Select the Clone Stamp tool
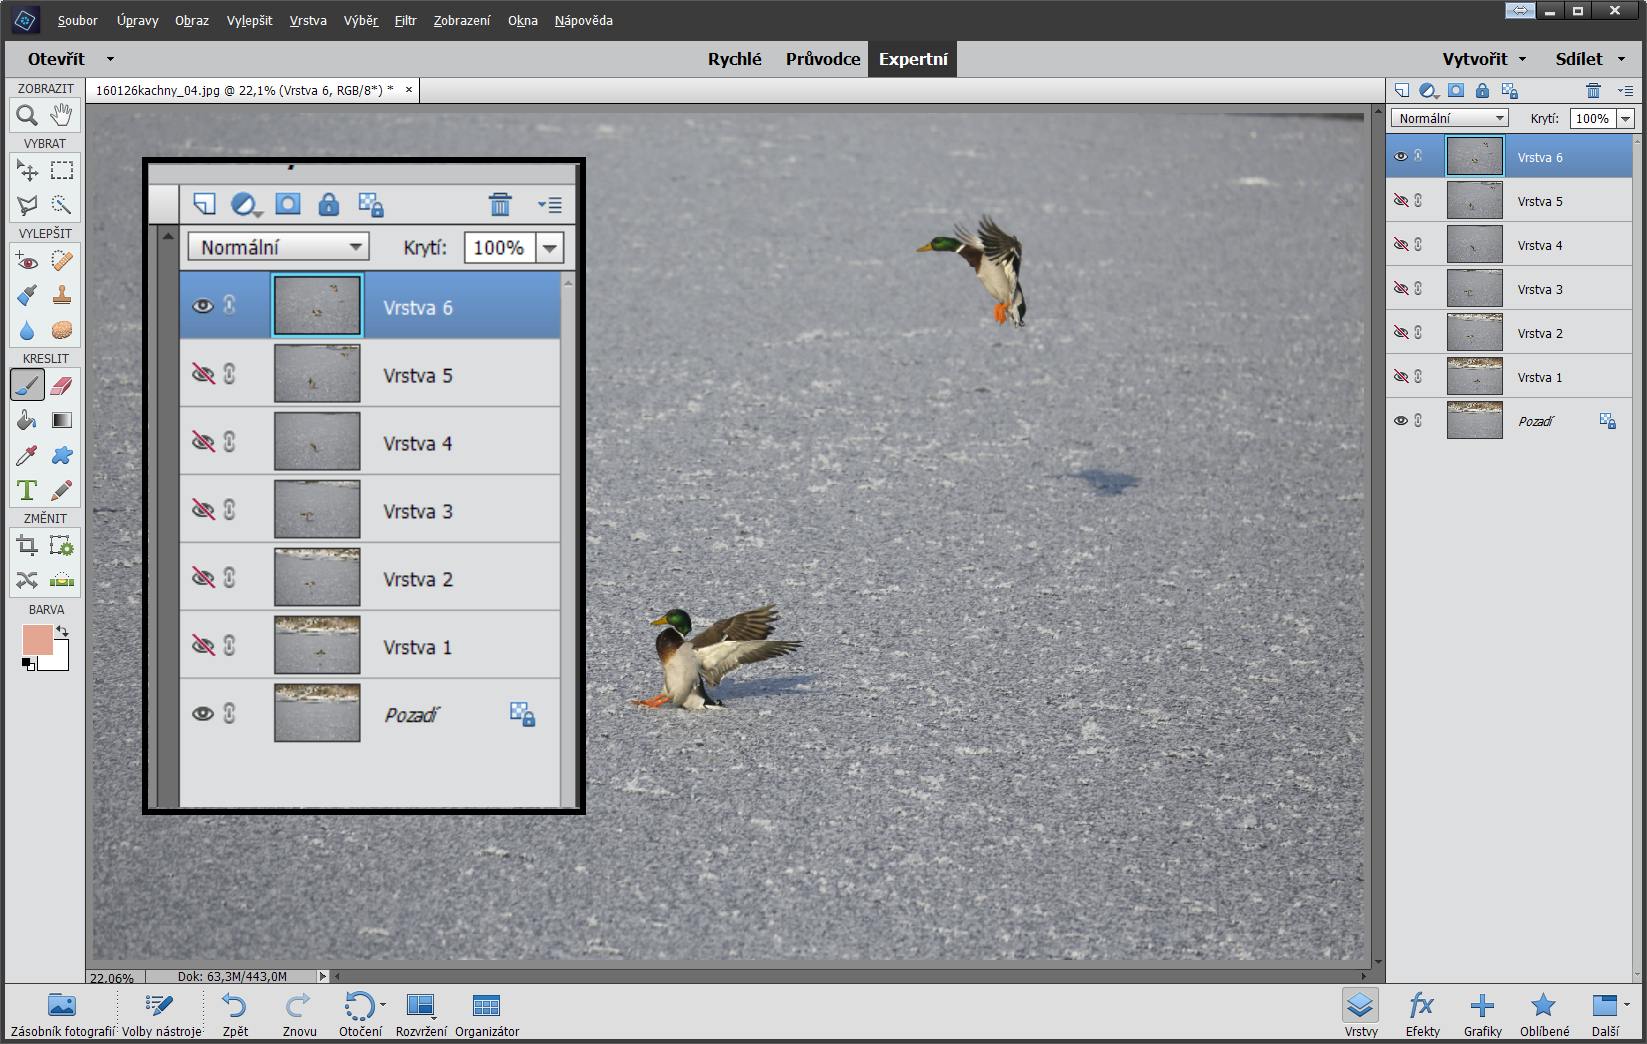The width and height of the screenshot is (1647, 1044). click(61, 295)
